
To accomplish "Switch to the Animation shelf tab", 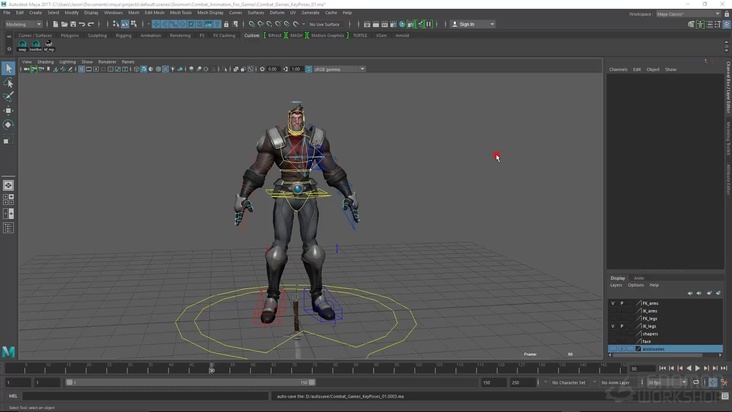I will pos(150,35).
